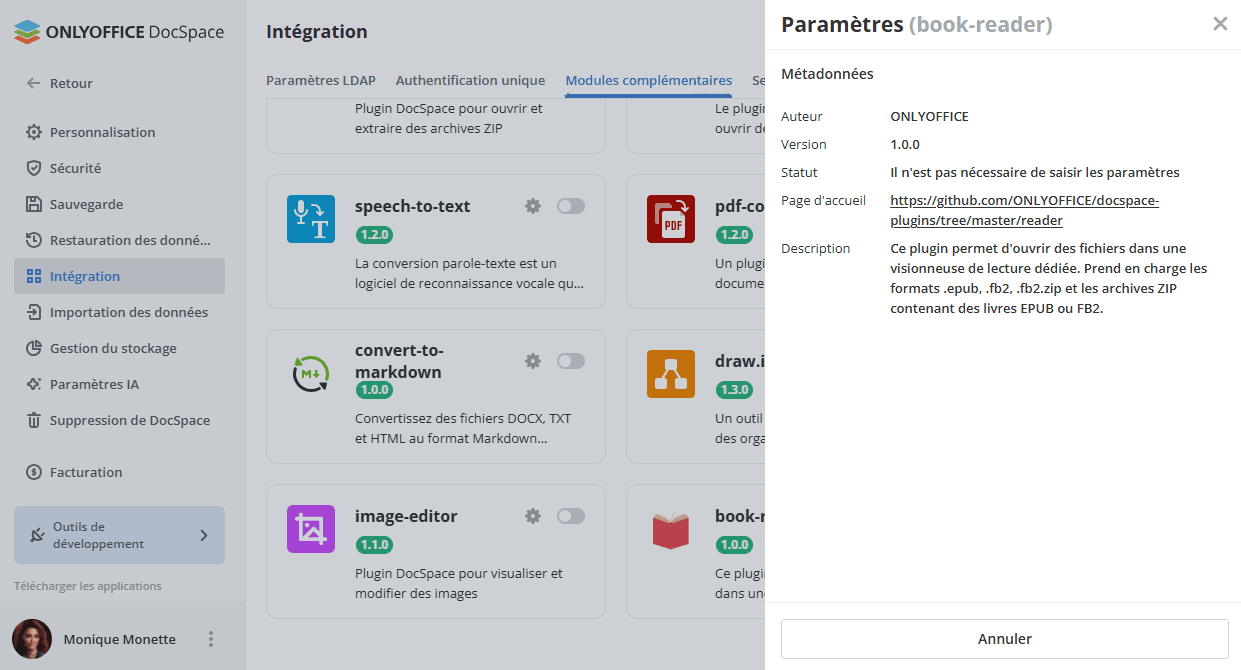Switch to Authentification unique tab

point(470,80)
